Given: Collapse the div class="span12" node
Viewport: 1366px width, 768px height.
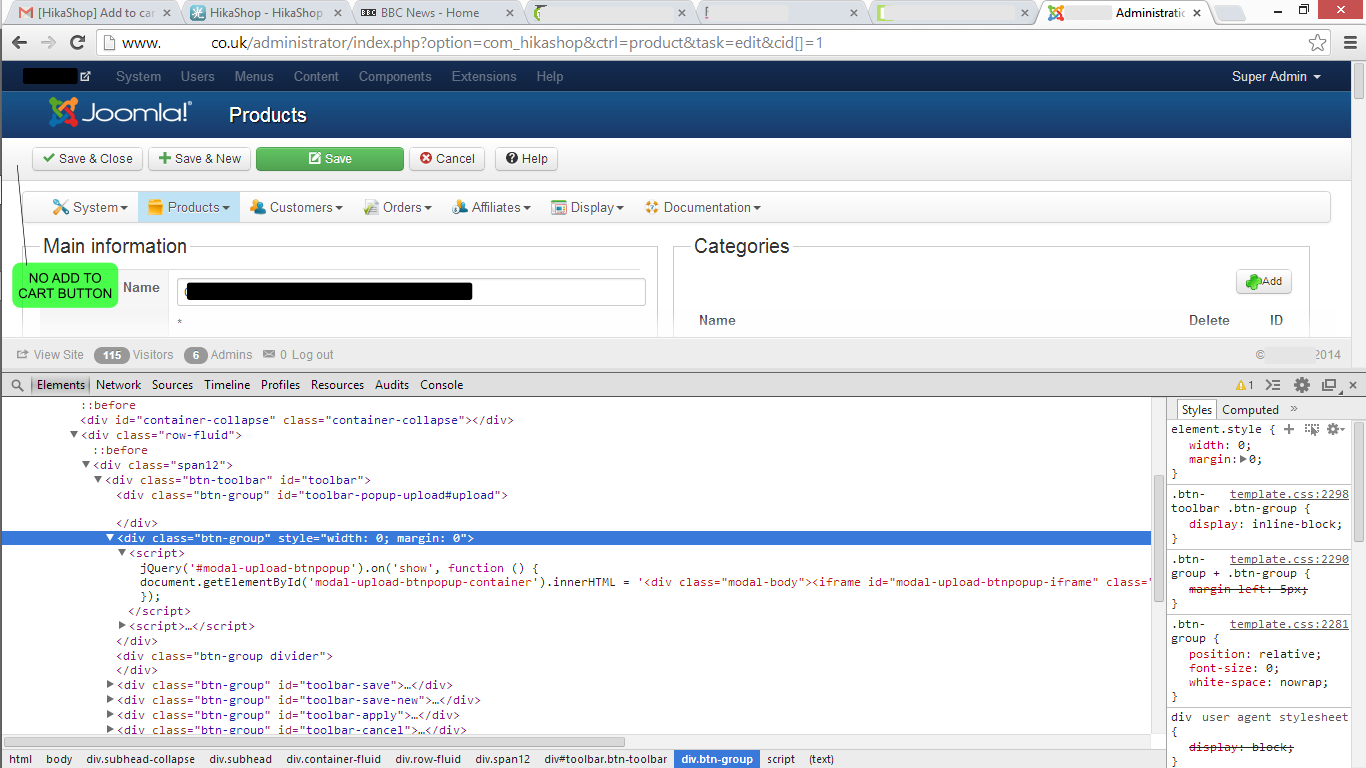Looking at the screenshot, I should pos(87,465).
